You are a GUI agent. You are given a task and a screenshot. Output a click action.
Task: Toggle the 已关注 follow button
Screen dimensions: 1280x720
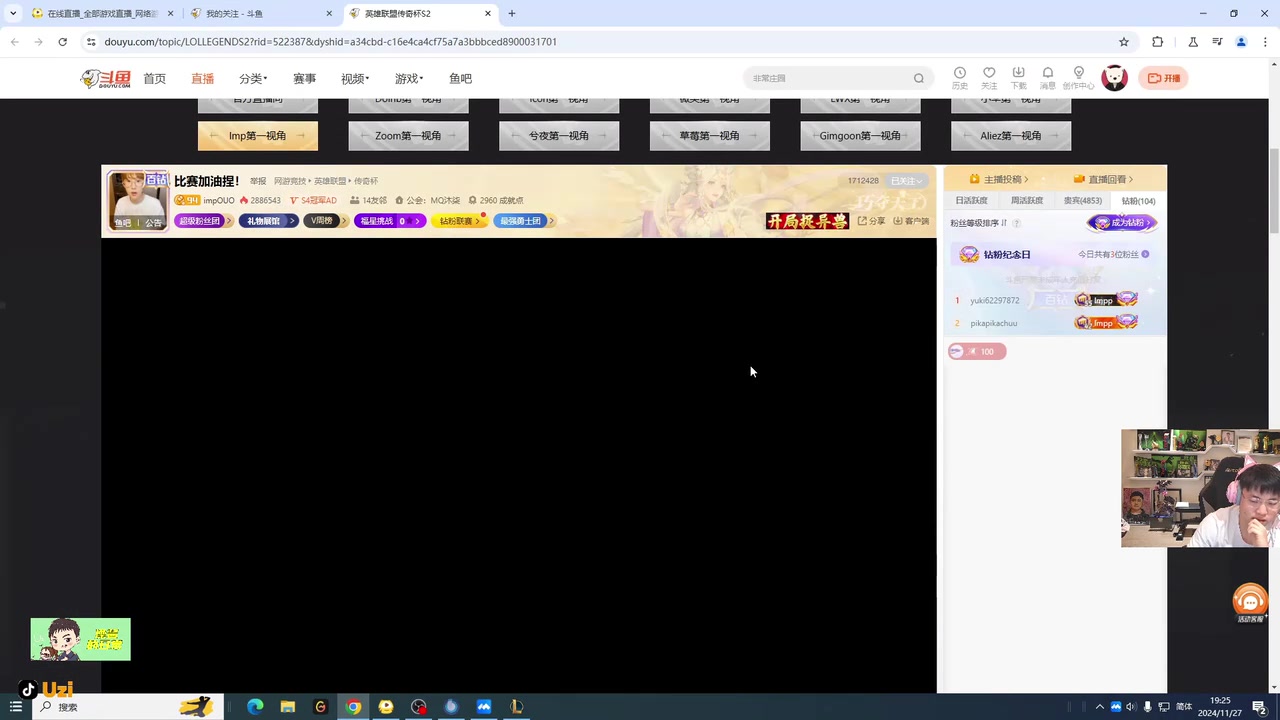click(906, 181)
